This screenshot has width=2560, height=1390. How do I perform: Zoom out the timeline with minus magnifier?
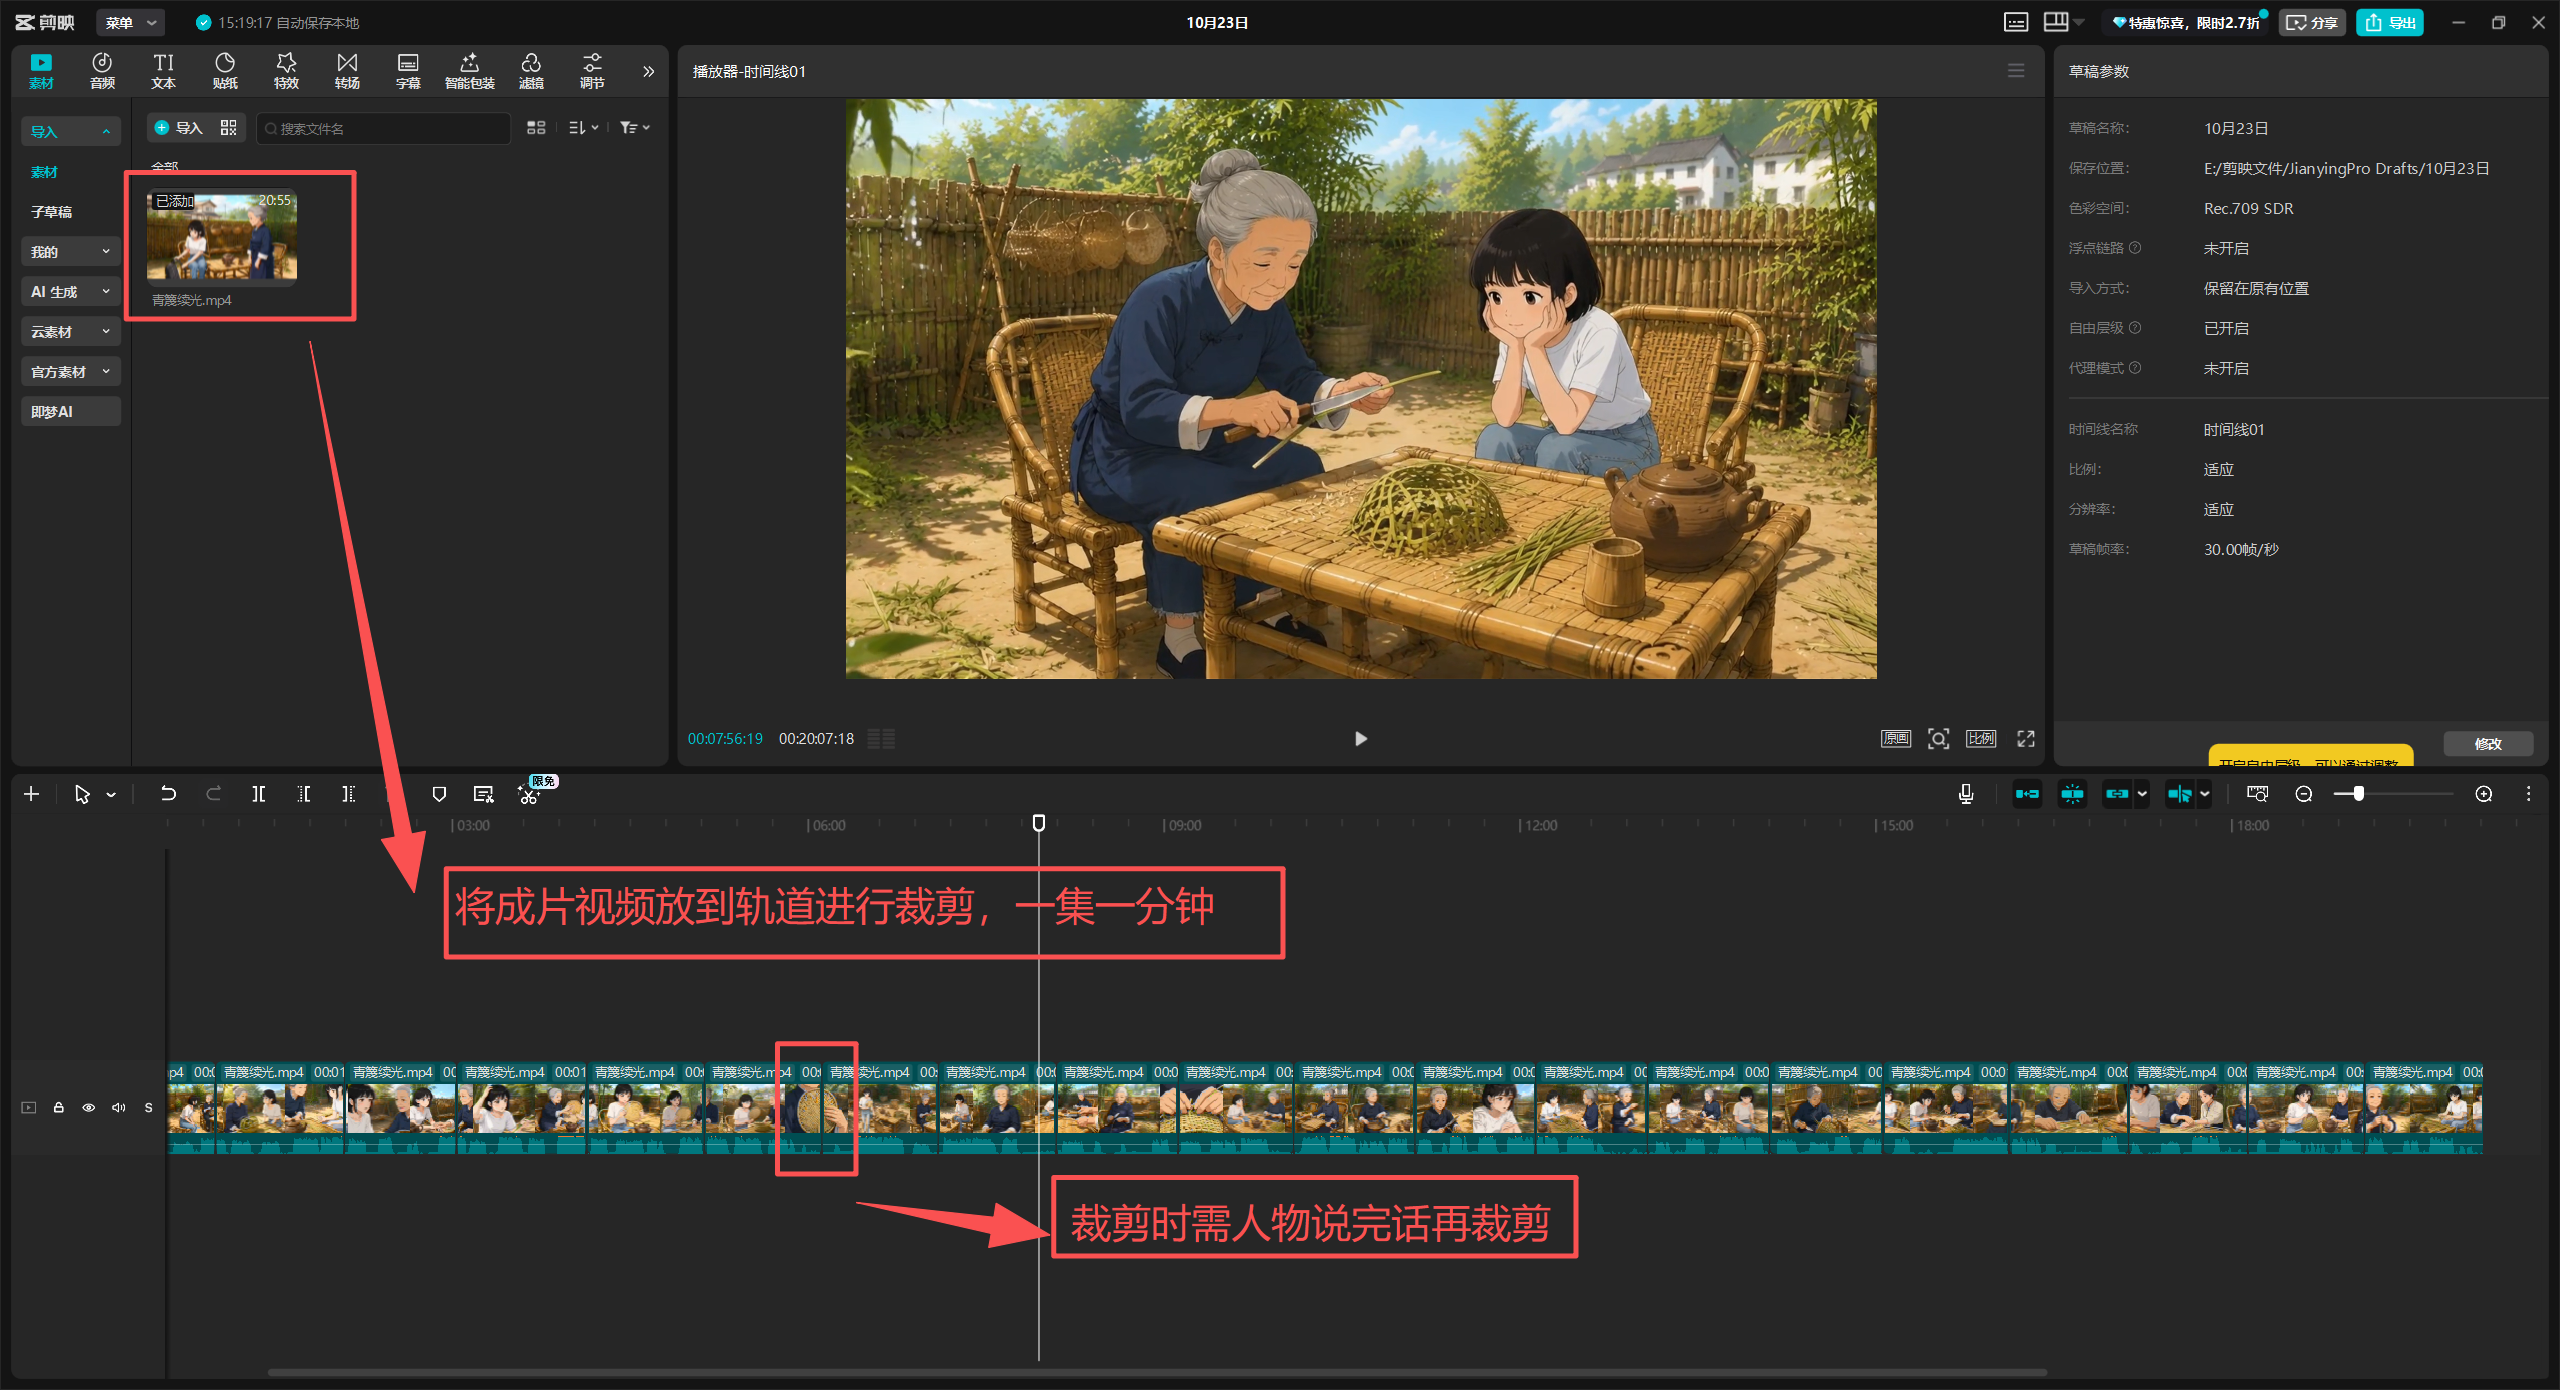tap(2304, 794)
